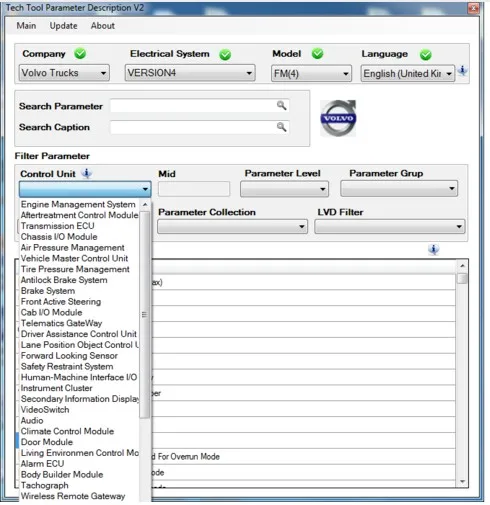The width and height of the screenshot is (490, 505).
Task: Select Climate Control Module option
Action: 79,431
